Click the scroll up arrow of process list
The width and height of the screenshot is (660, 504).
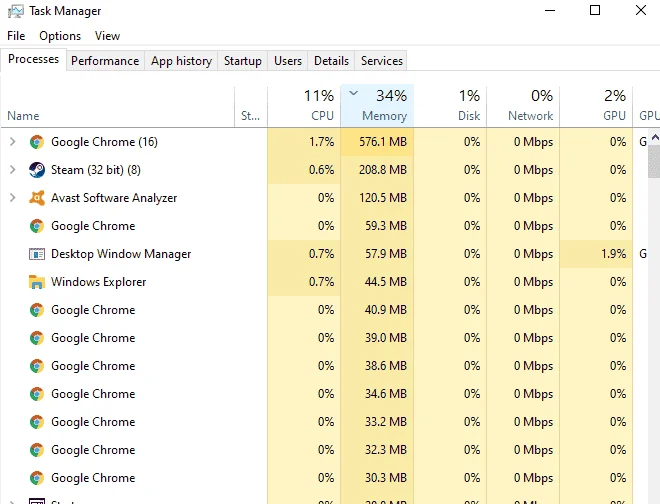[x=655, y=137]
